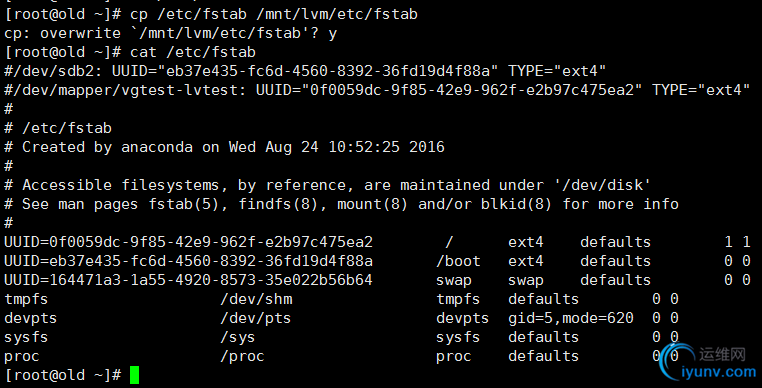Click the final root@old shell prompt
Image resolution: width=762 pixels, height=388 pixels.
point(63,375)
